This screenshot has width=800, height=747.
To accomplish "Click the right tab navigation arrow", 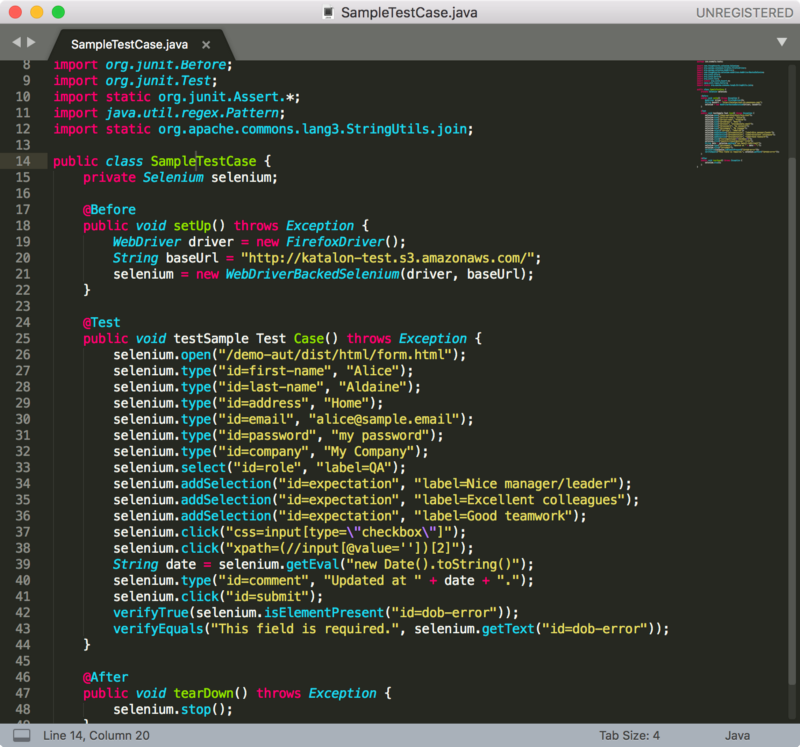I will [x=31, y=43].
